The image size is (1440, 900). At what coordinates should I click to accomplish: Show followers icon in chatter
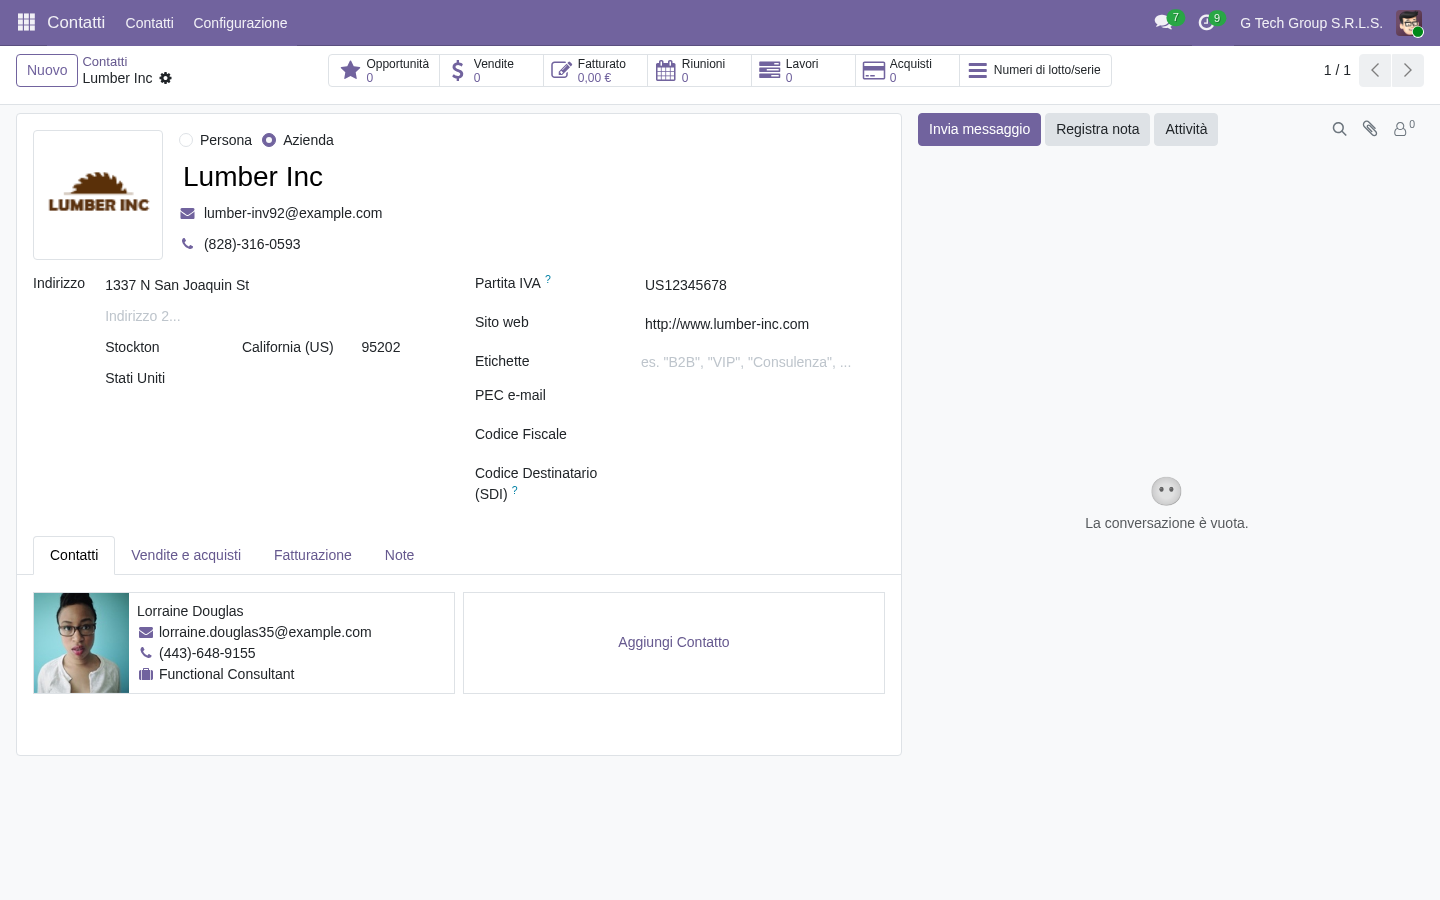(1404, 129)
